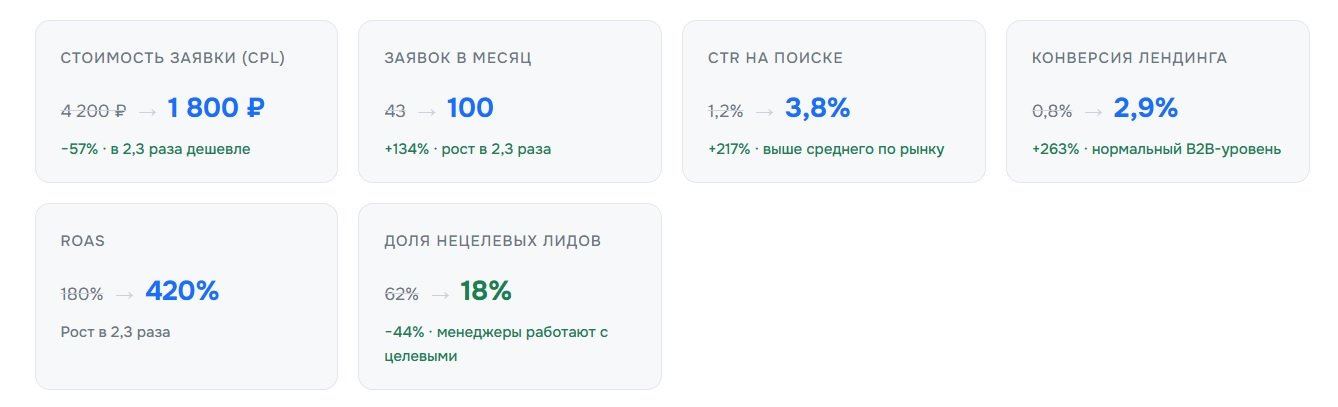Click the green 18% non-target leads value

point(486,291)
